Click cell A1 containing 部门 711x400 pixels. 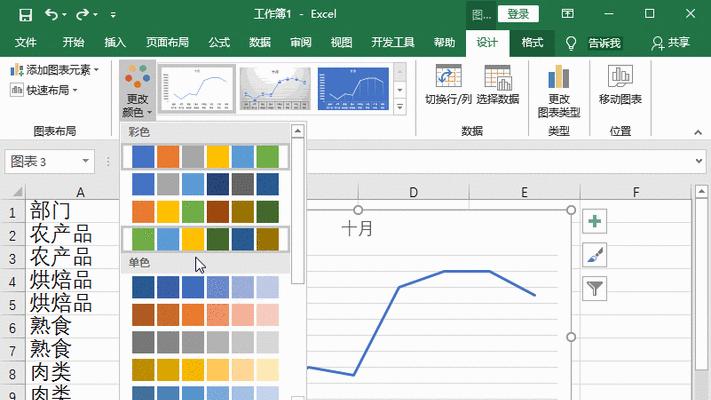click(72, 211)
